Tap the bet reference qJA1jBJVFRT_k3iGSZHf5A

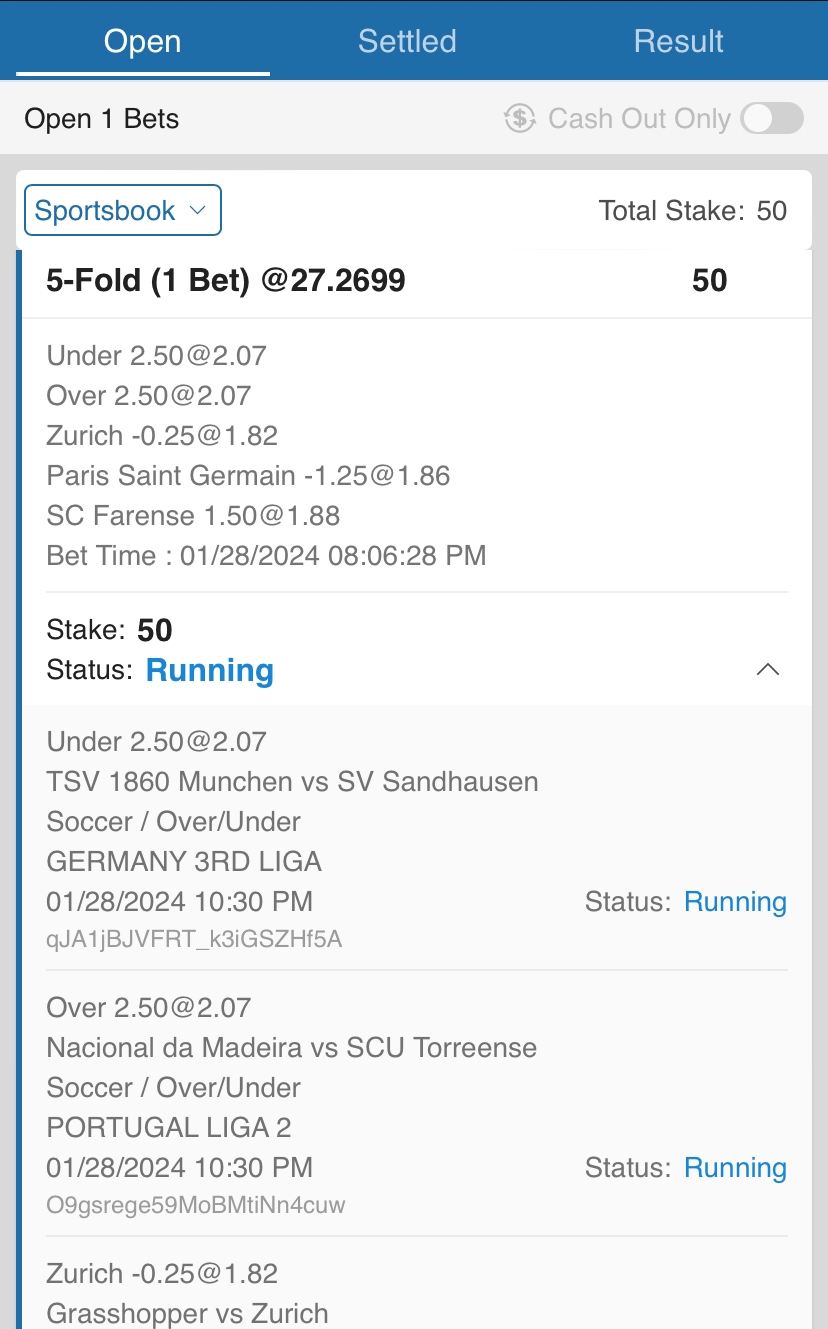coord(195,939)
